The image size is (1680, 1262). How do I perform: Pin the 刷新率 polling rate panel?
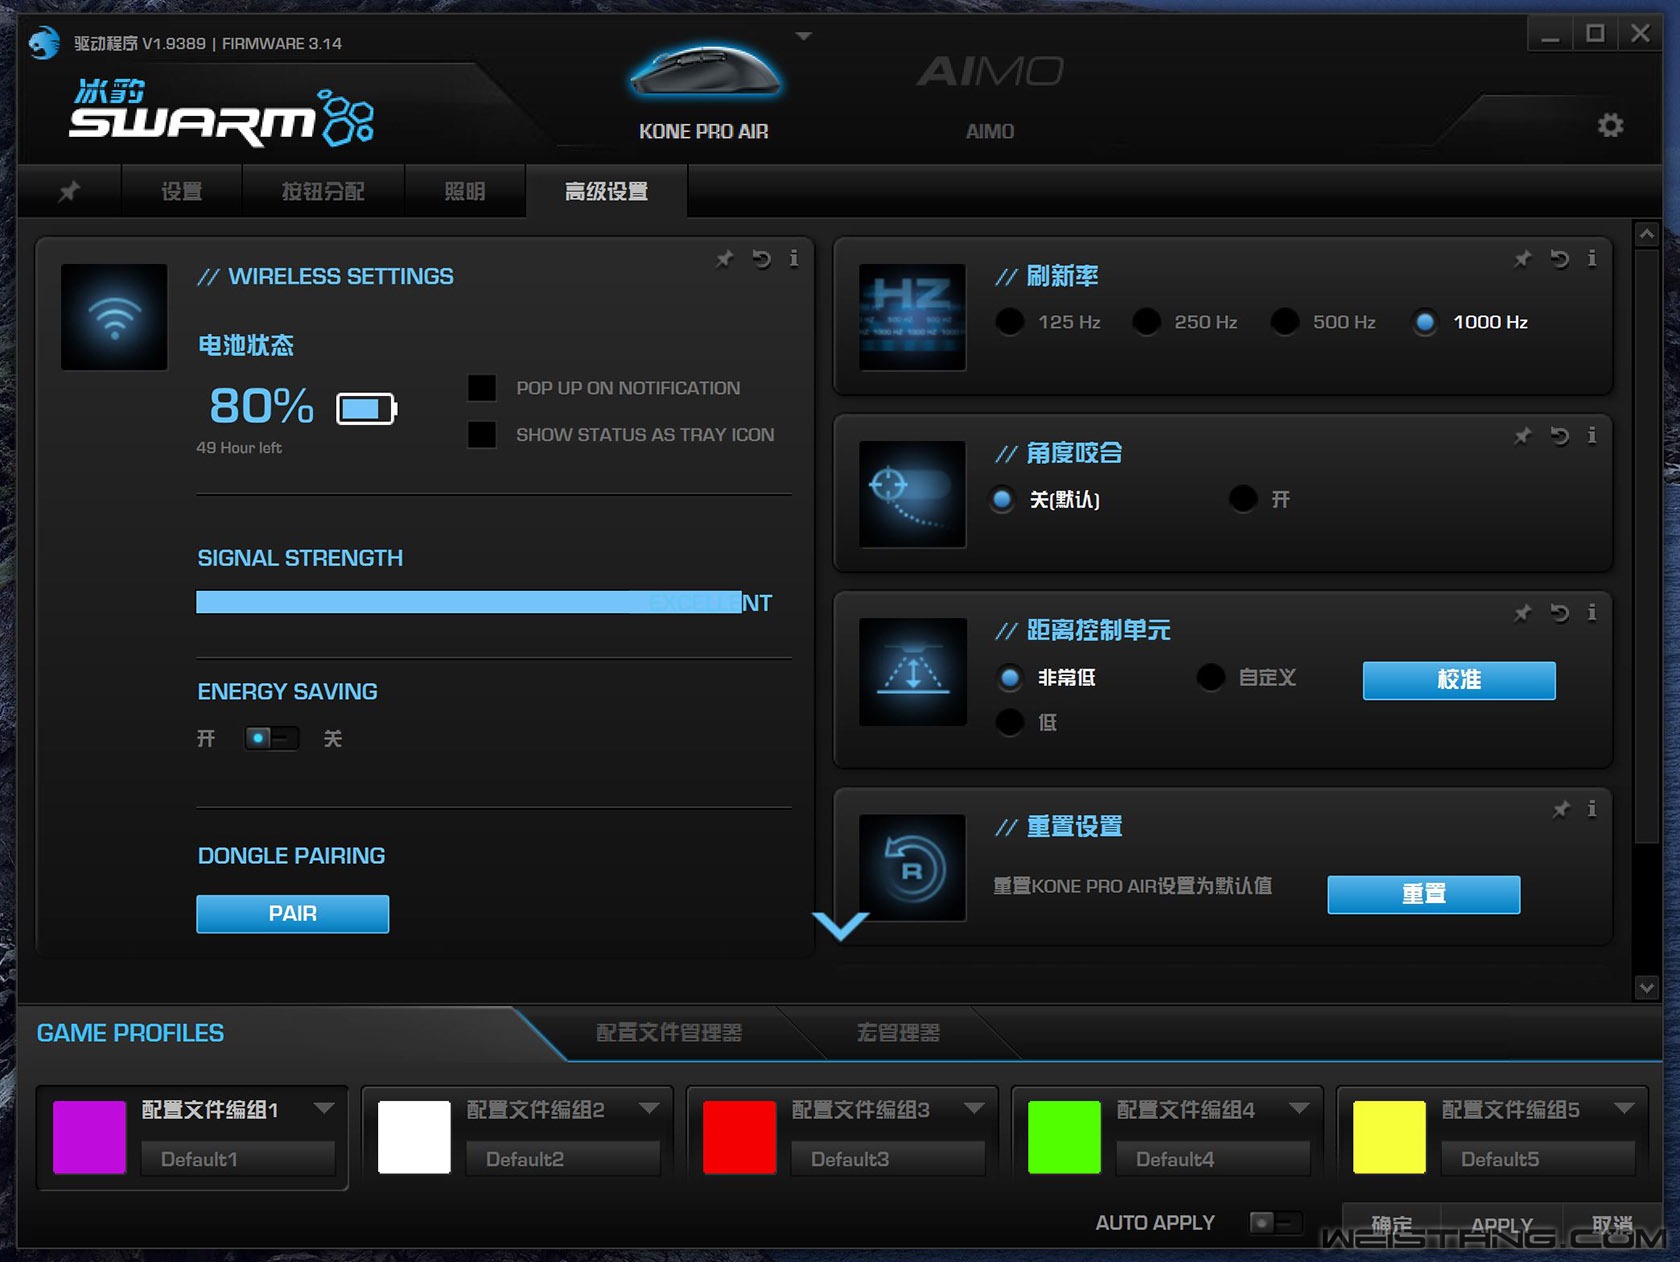[1522, 260]
